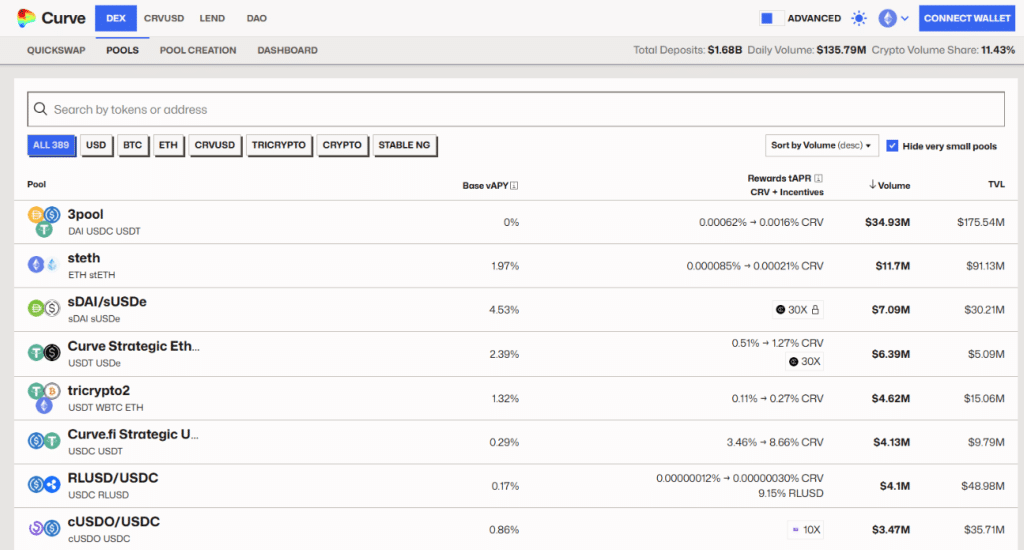
Task: Go to Quickswap page
Action: click(56, 50)
